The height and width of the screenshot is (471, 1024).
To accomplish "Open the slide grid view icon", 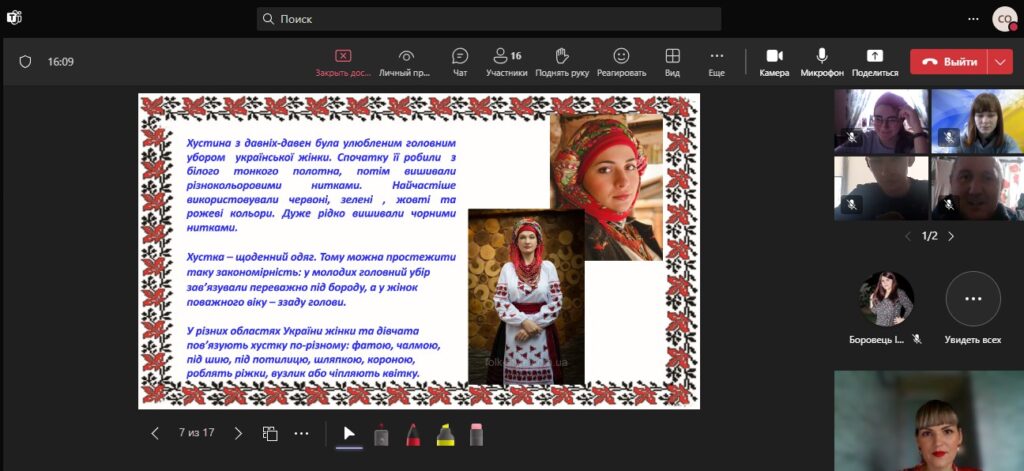I will click(270, 434).
